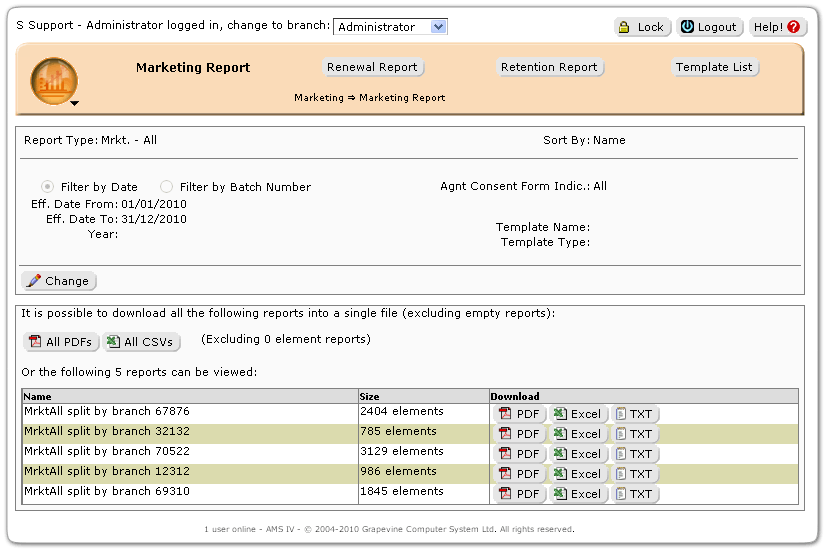Switch to the Retention Report tab
The width and height of the screenshot is (829, 554).
549,67
